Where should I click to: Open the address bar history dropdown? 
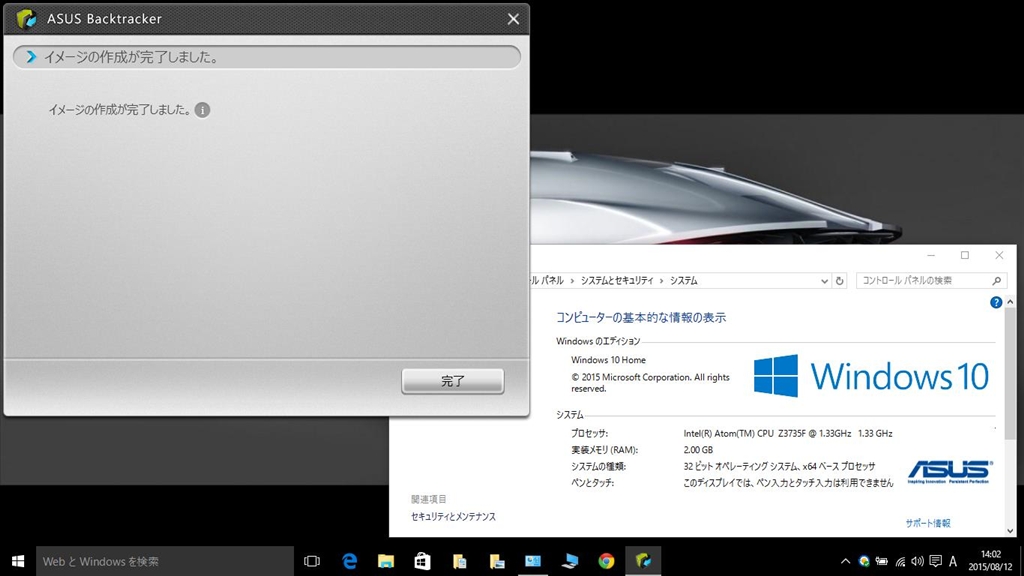pos(824,281)
